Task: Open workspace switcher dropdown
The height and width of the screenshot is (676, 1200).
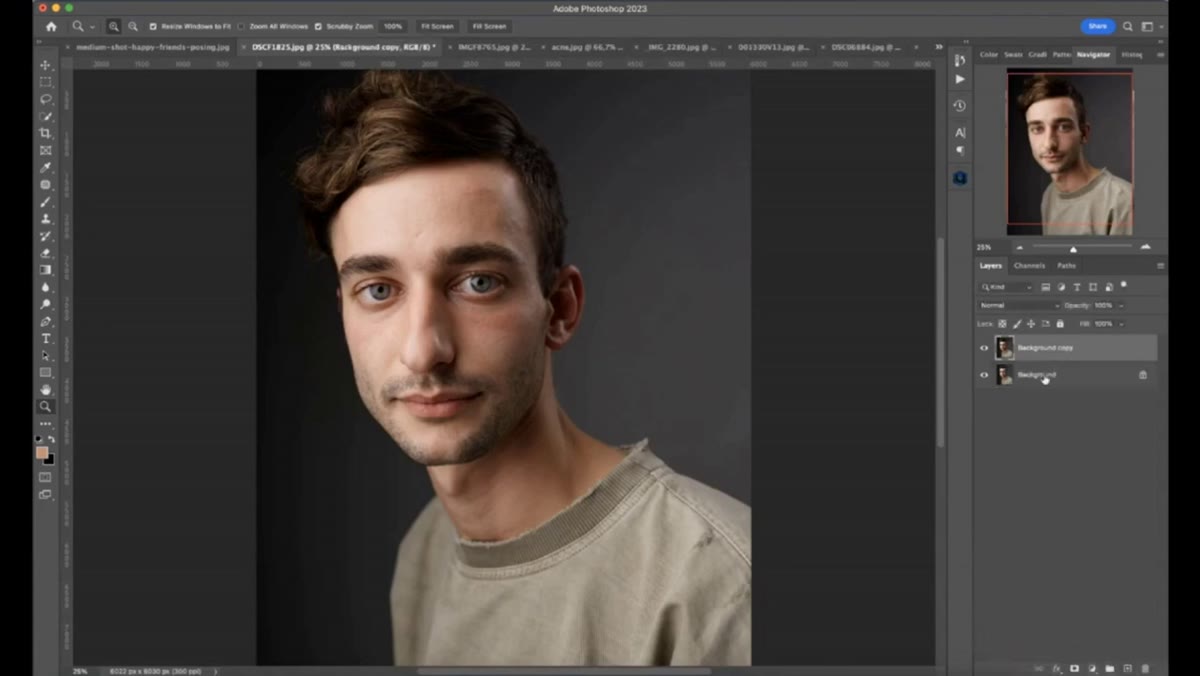Action: 1151,26
